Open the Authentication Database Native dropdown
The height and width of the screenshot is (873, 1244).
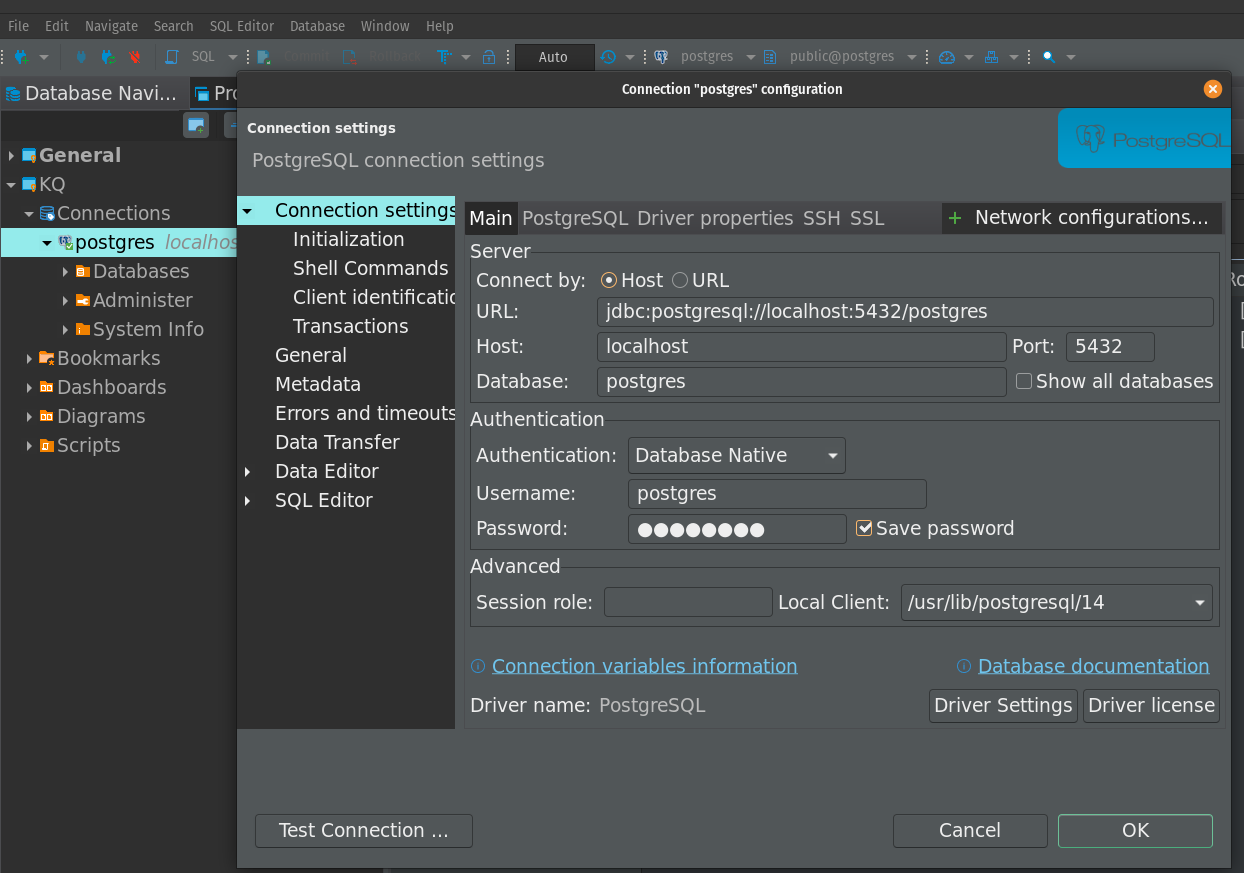[737, 455]
